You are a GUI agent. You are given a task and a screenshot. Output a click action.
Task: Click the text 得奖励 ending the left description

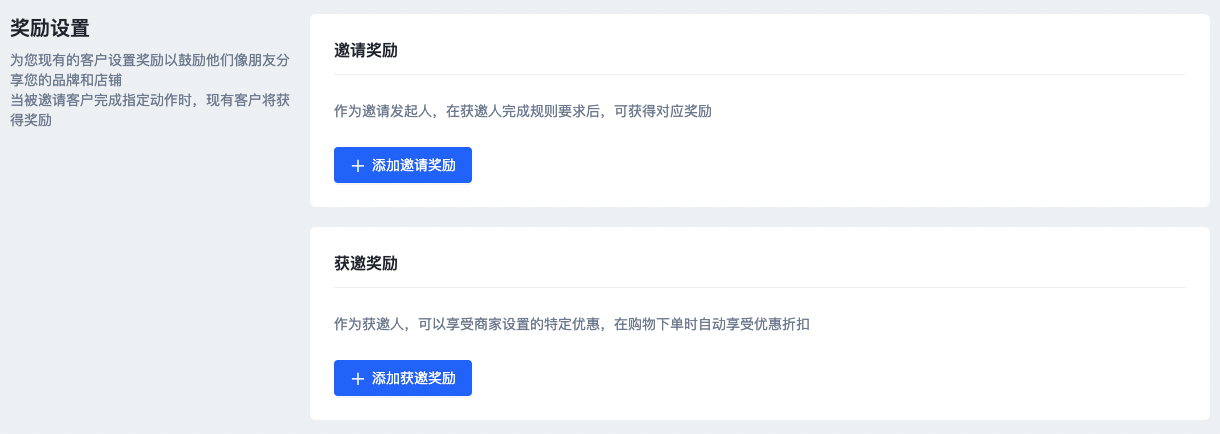31,120
